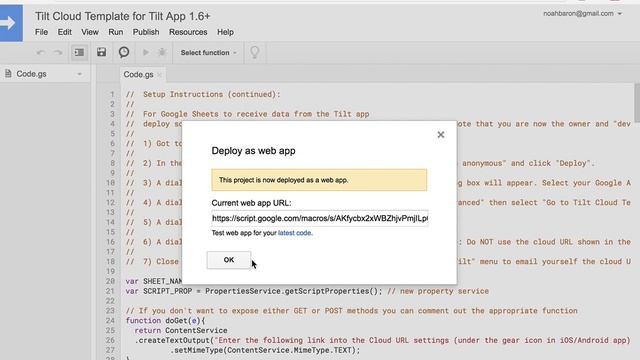The height and width of the screenshot is (360, 640).
Task: Select the Code.gs editor tab
Action: pyautogui.click(x=138, y=74)
